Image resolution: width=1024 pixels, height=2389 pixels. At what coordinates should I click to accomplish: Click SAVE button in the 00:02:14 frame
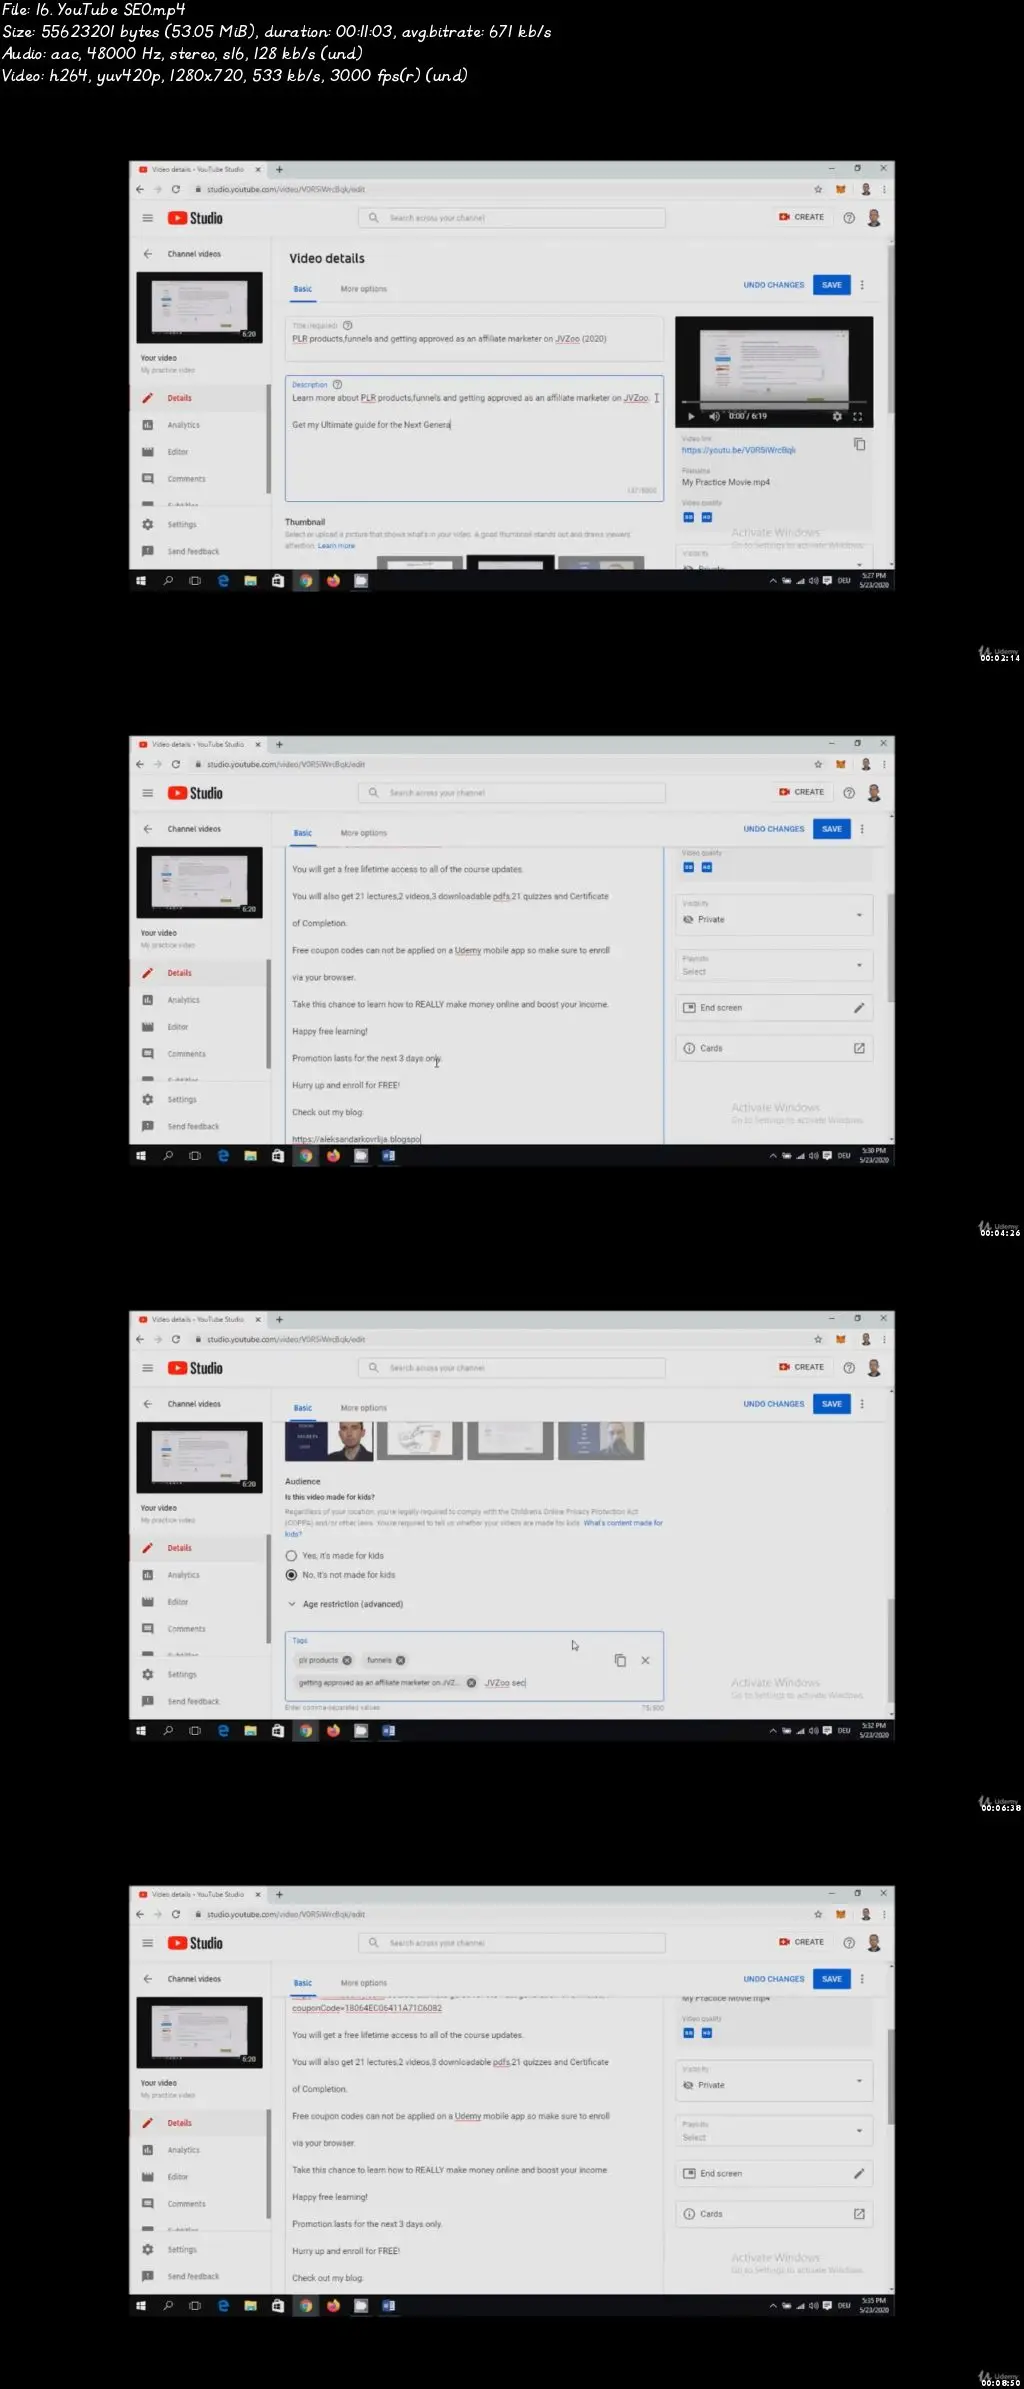(832, 285)
